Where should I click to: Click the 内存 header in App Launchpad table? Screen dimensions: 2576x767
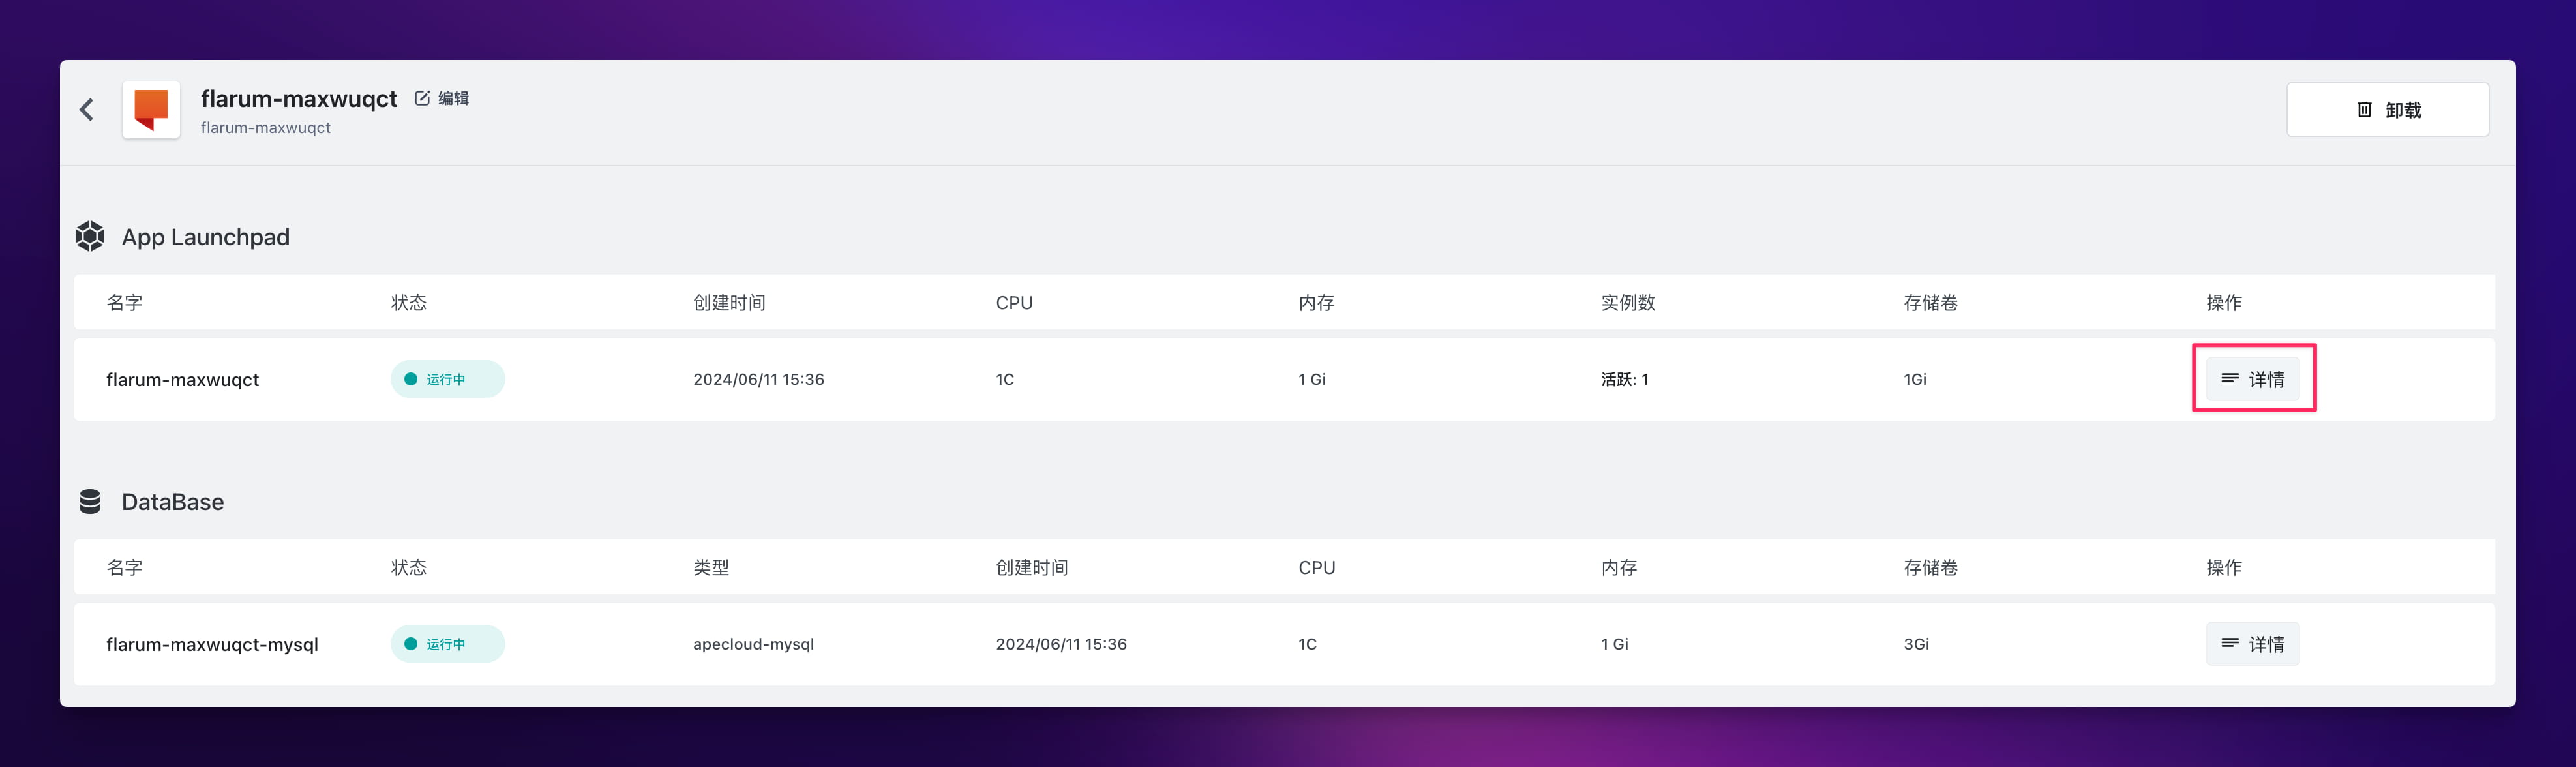pos(1316,303)
